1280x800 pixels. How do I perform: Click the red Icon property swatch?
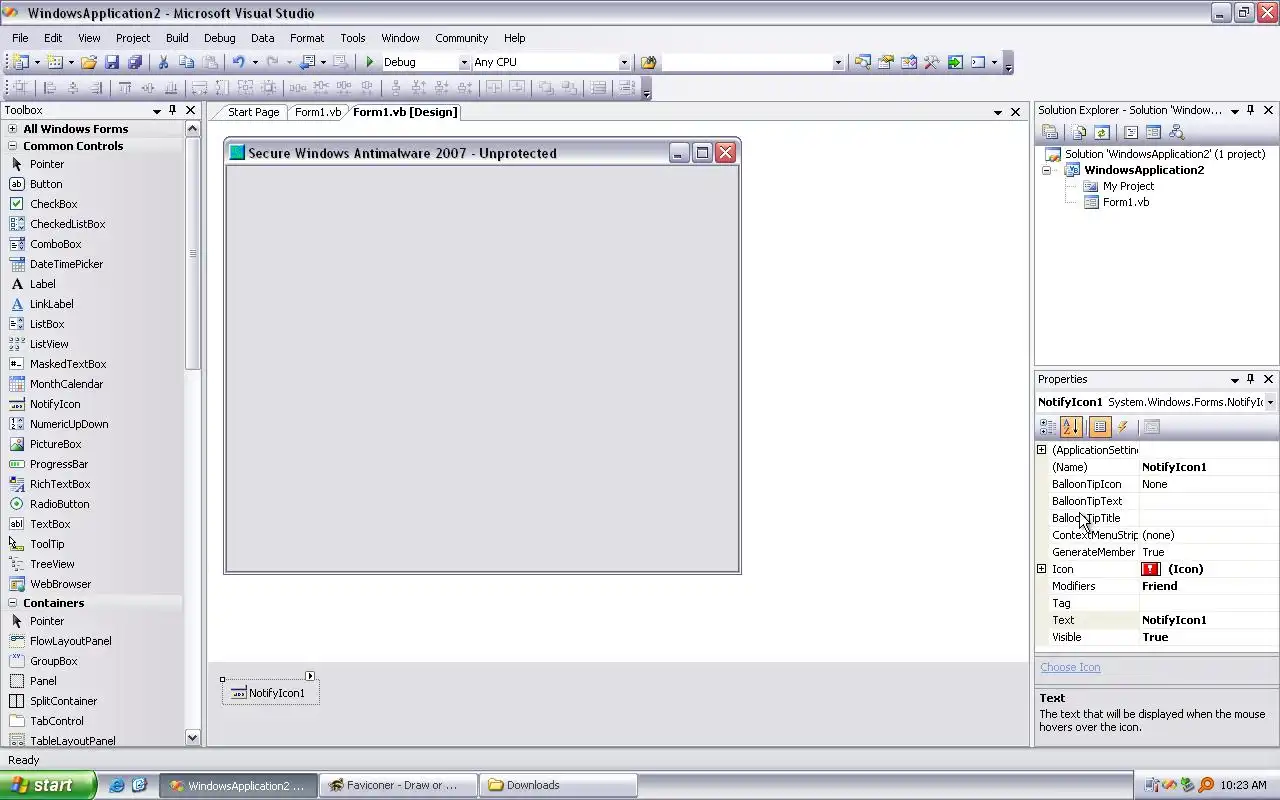1151,569
